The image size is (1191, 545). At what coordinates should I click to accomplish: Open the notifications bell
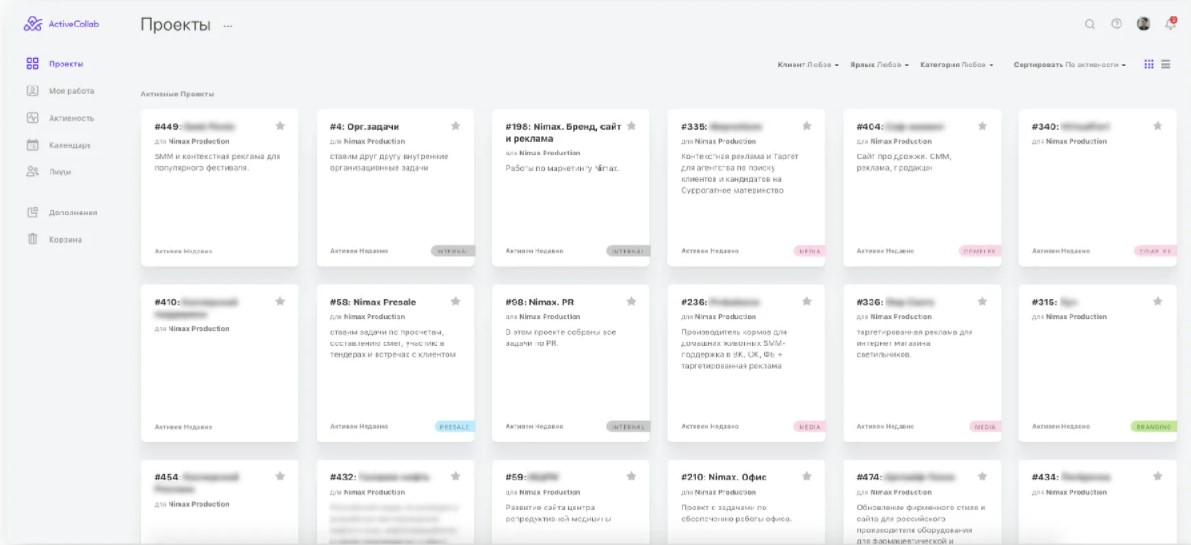coord(1170,24)
